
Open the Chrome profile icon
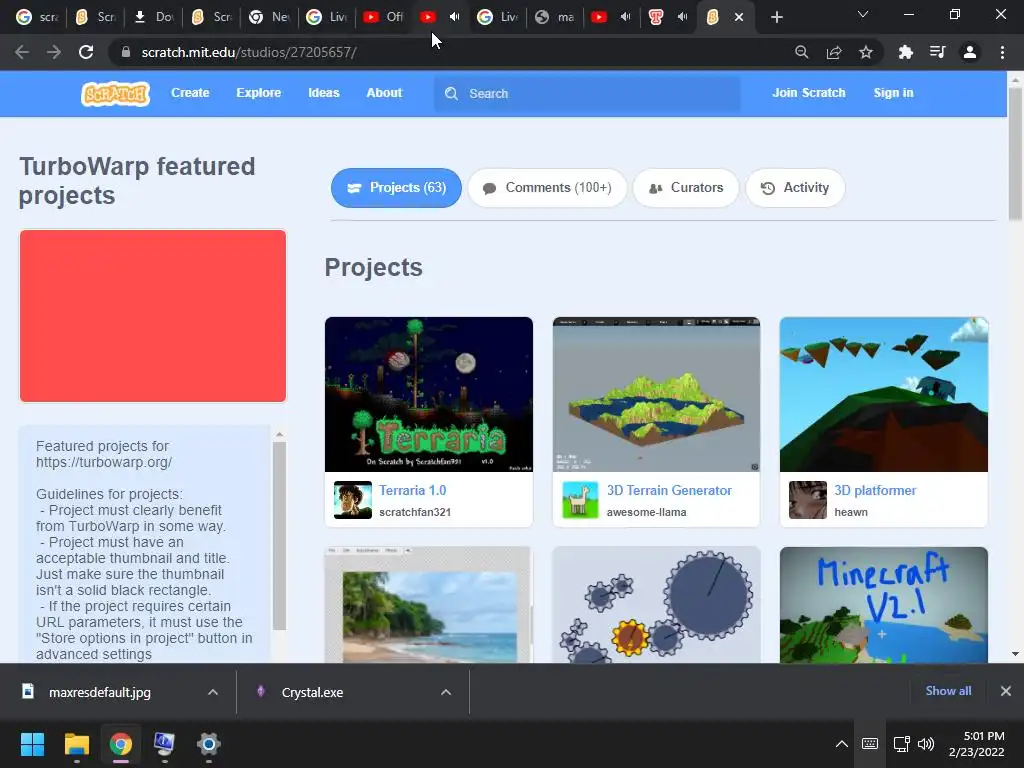point(970,52)
